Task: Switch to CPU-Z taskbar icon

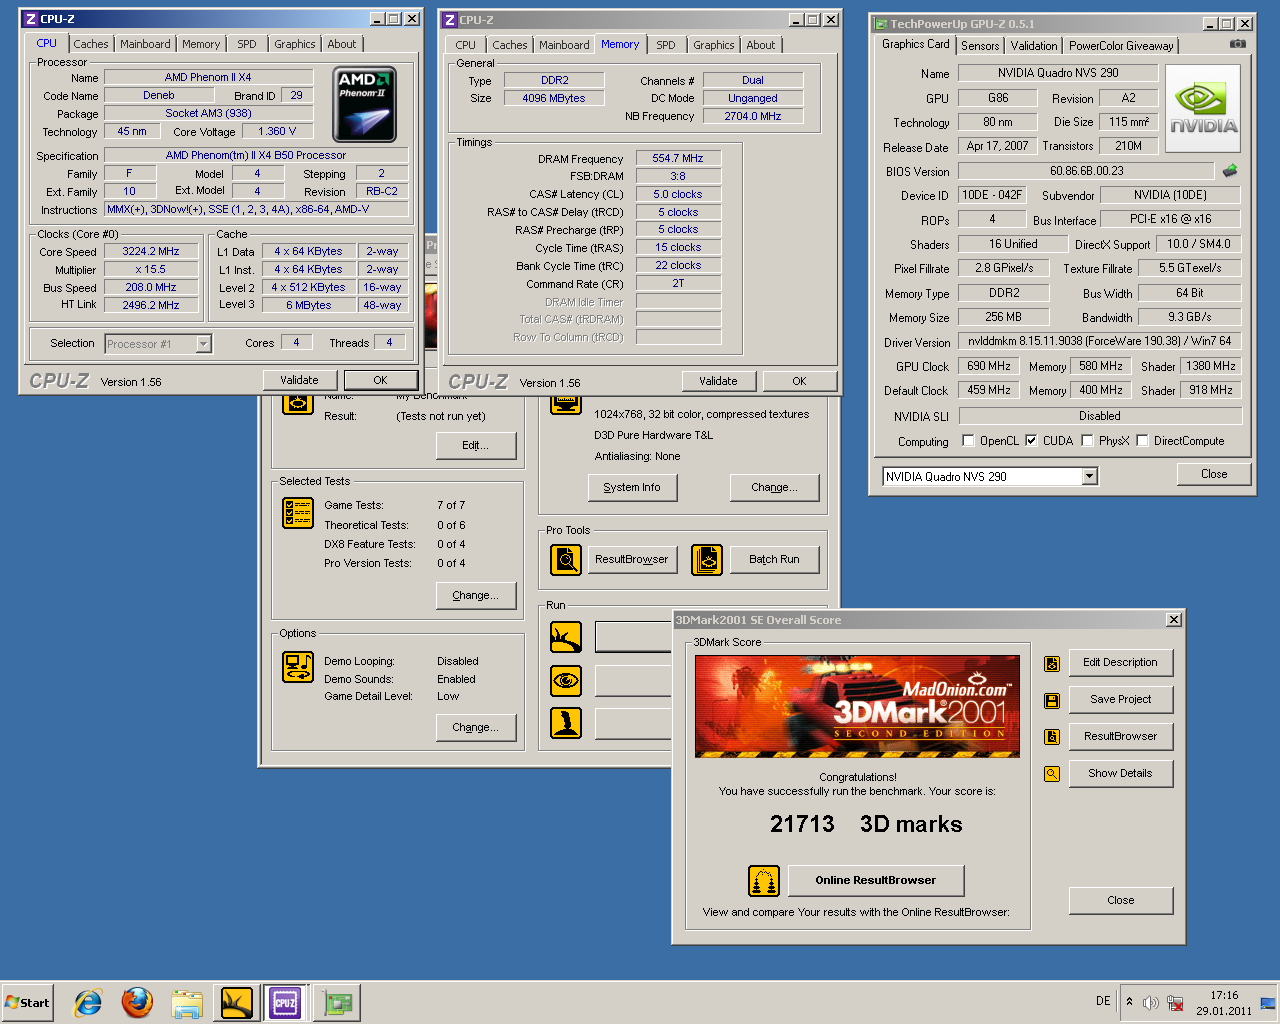Action: (285, 1002)
